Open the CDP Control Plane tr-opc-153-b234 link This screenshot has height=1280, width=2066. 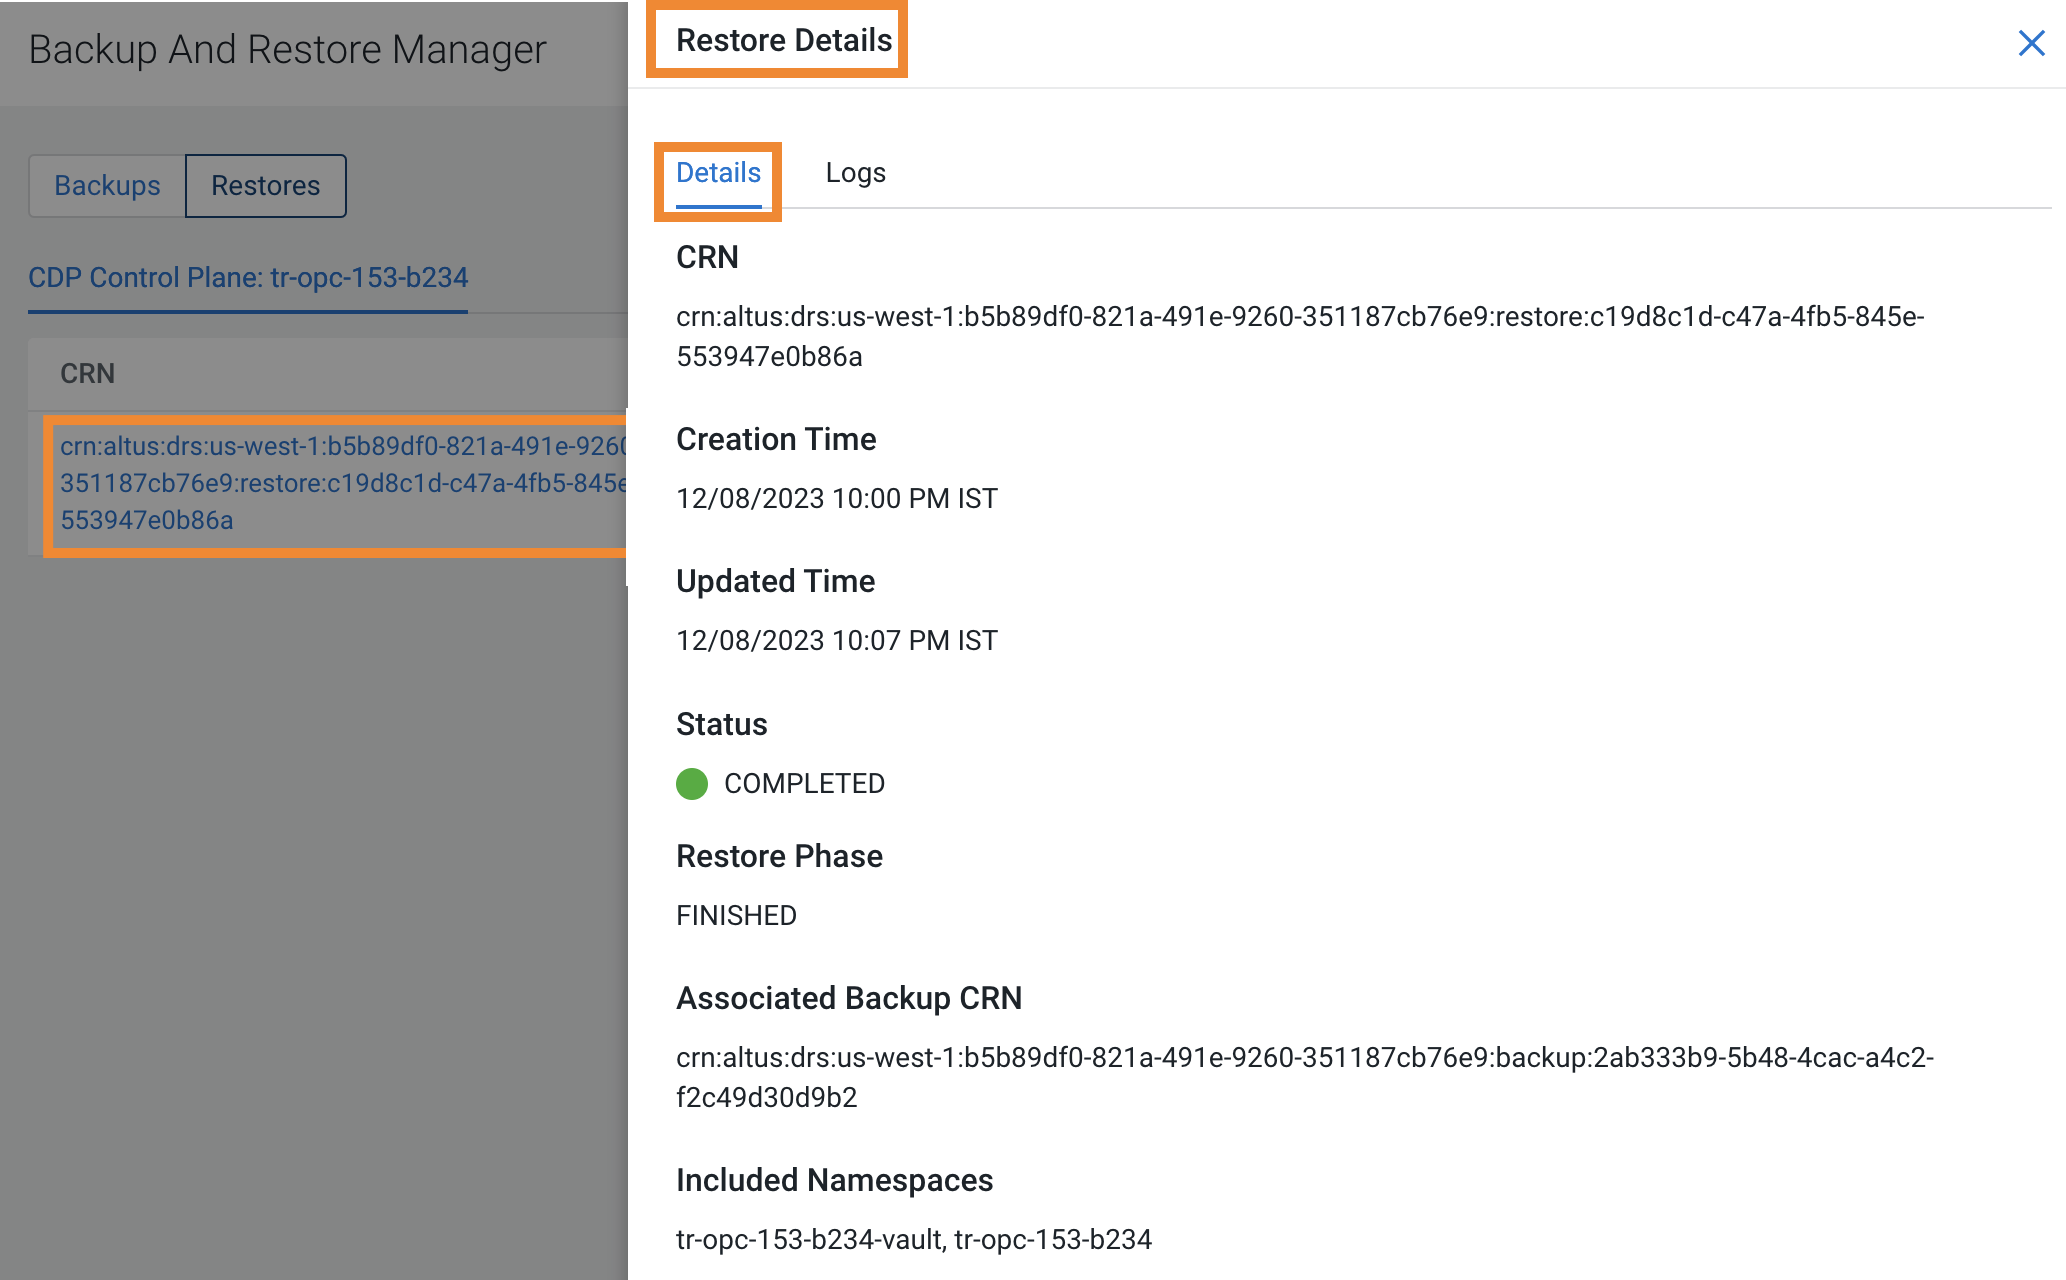247,277
